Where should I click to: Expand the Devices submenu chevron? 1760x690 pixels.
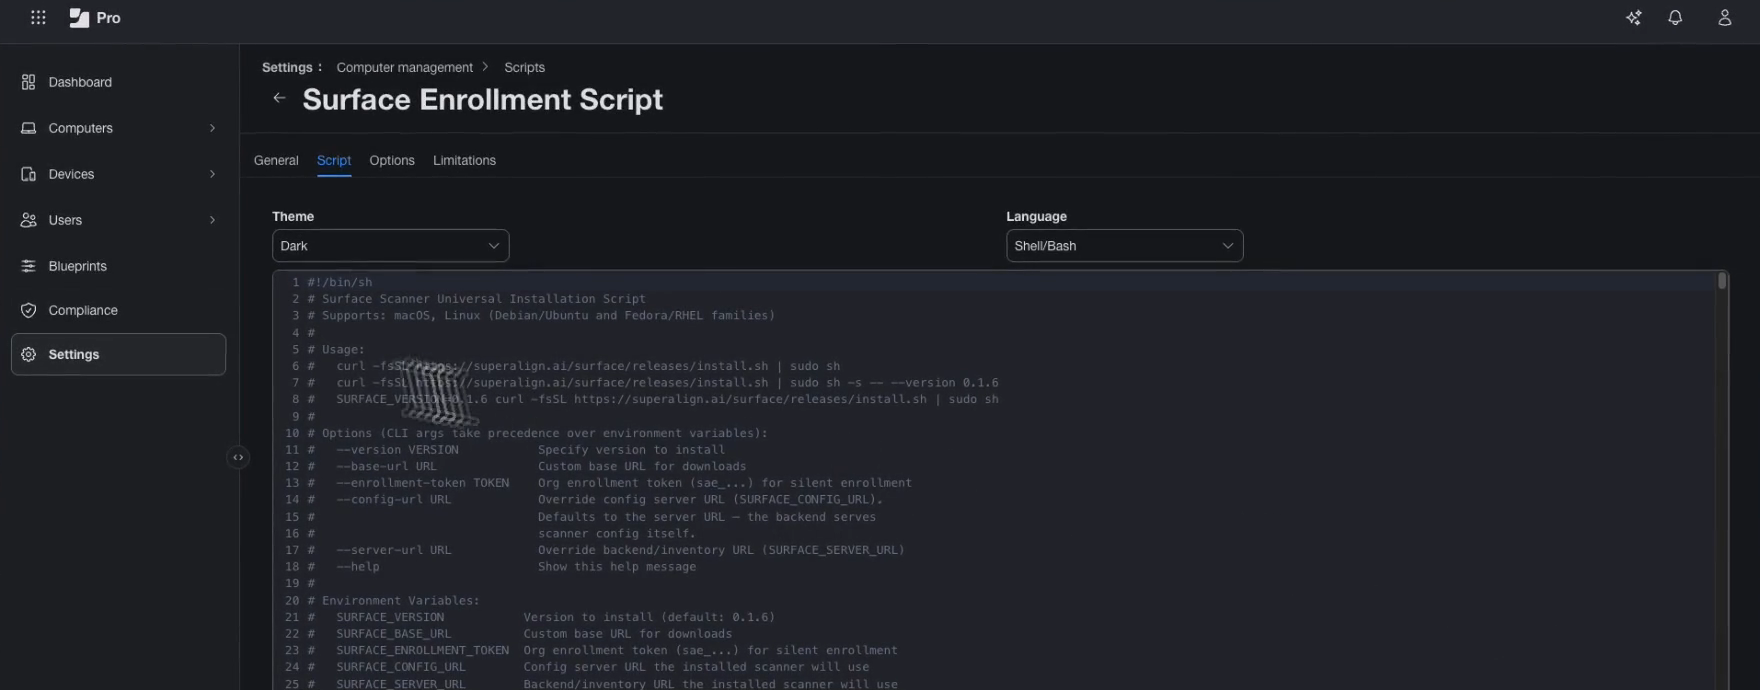[x=212, y=174]
